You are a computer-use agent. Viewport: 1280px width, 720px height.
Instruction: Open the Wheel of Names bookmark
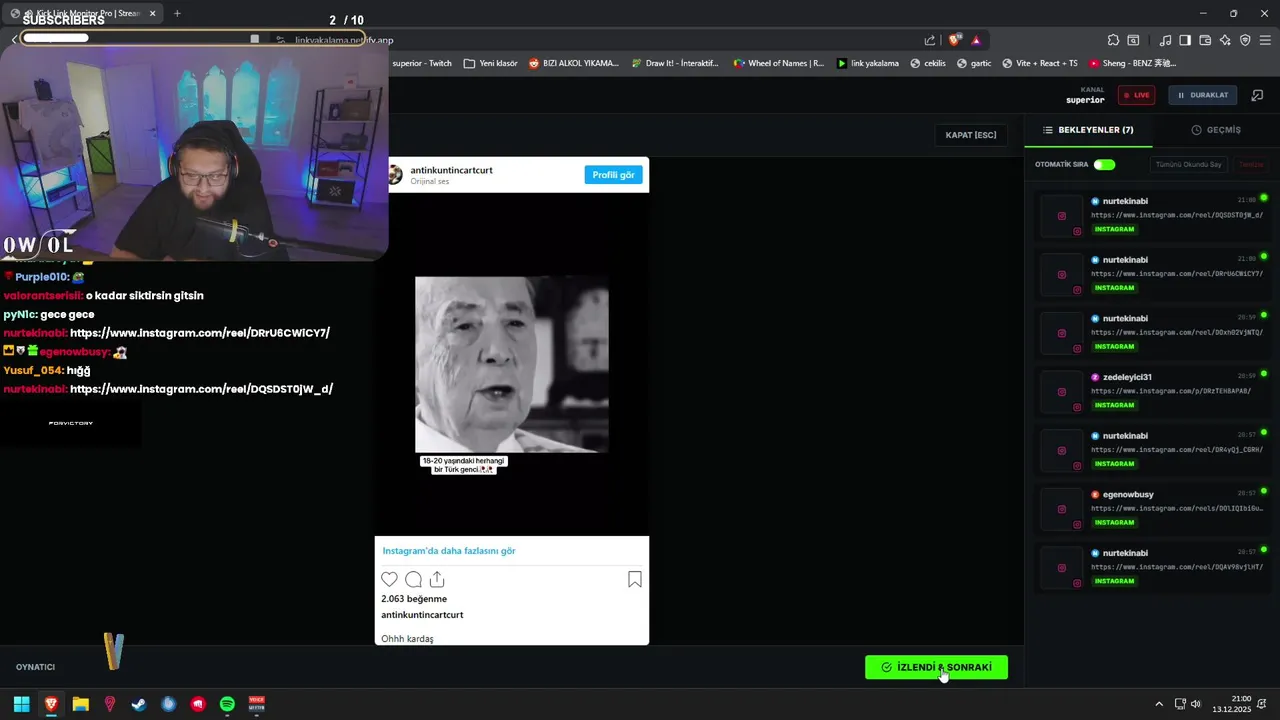coord(778,63)
